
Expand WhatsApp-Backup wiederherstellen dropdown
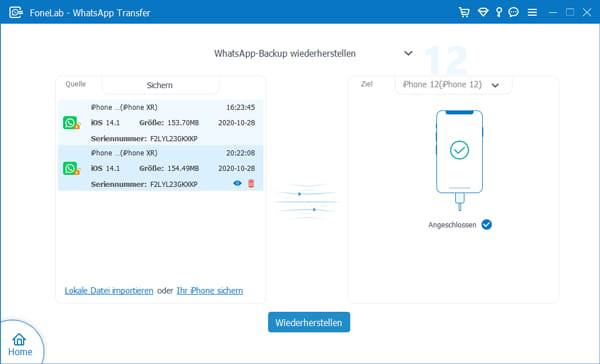[408, 53]
